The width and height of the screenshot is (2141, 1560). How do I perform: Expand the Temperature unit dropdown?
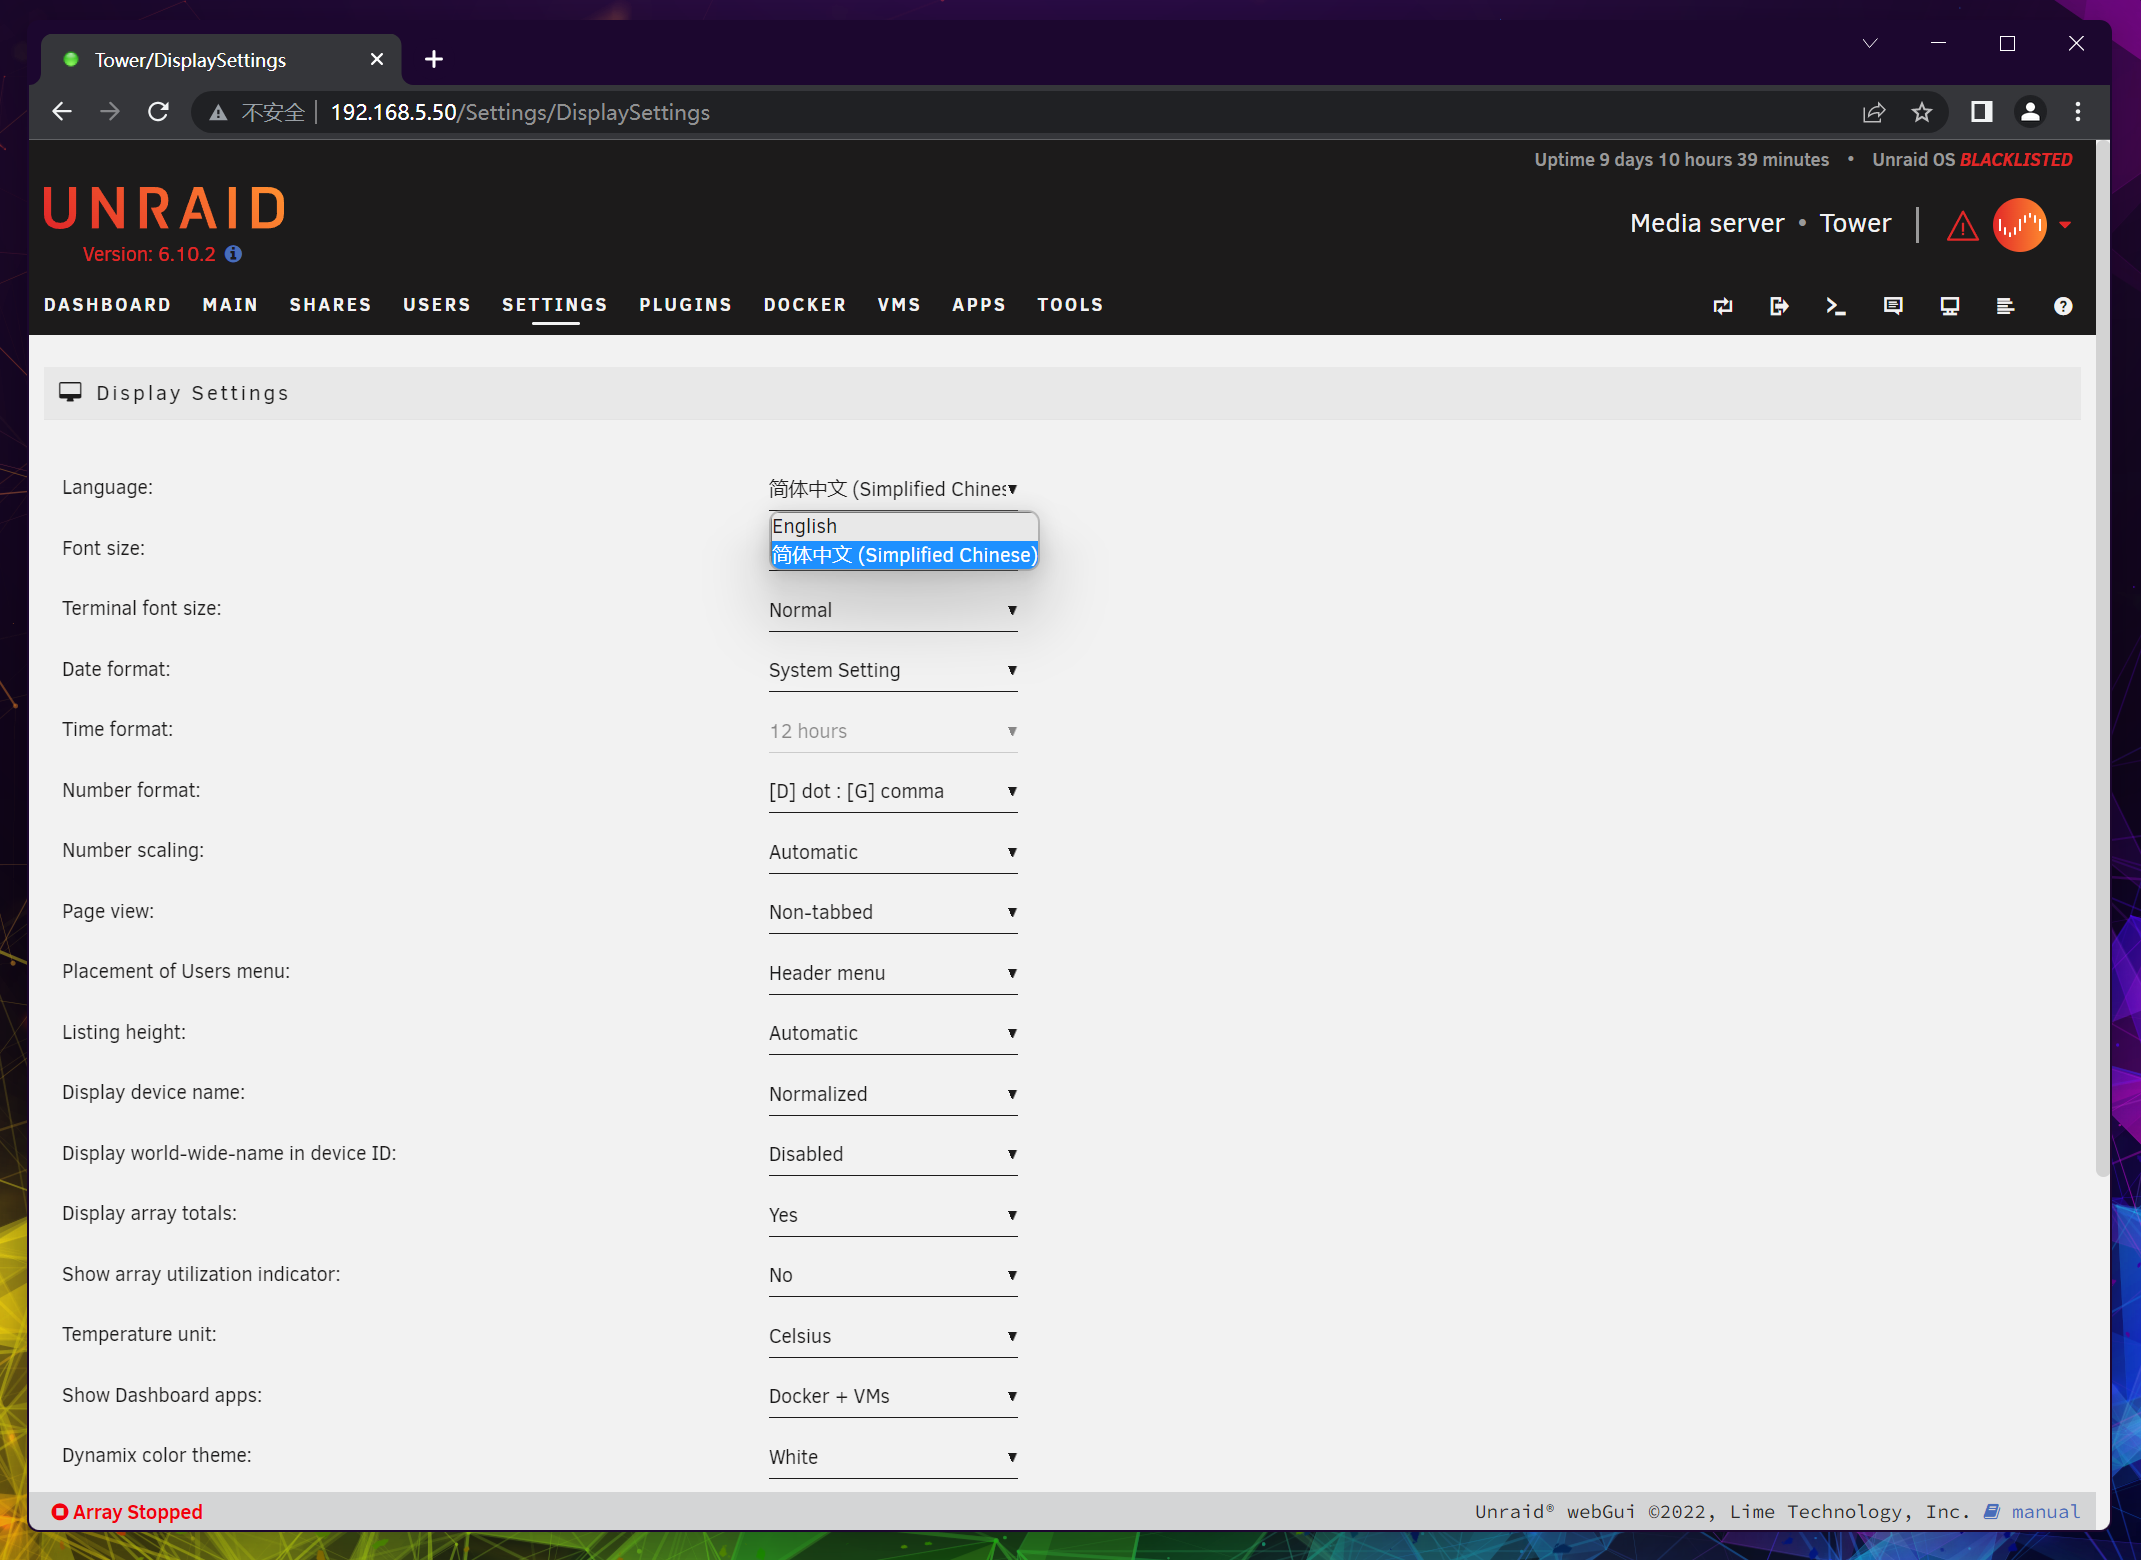pyautogui.click(x=892, y=1337)
